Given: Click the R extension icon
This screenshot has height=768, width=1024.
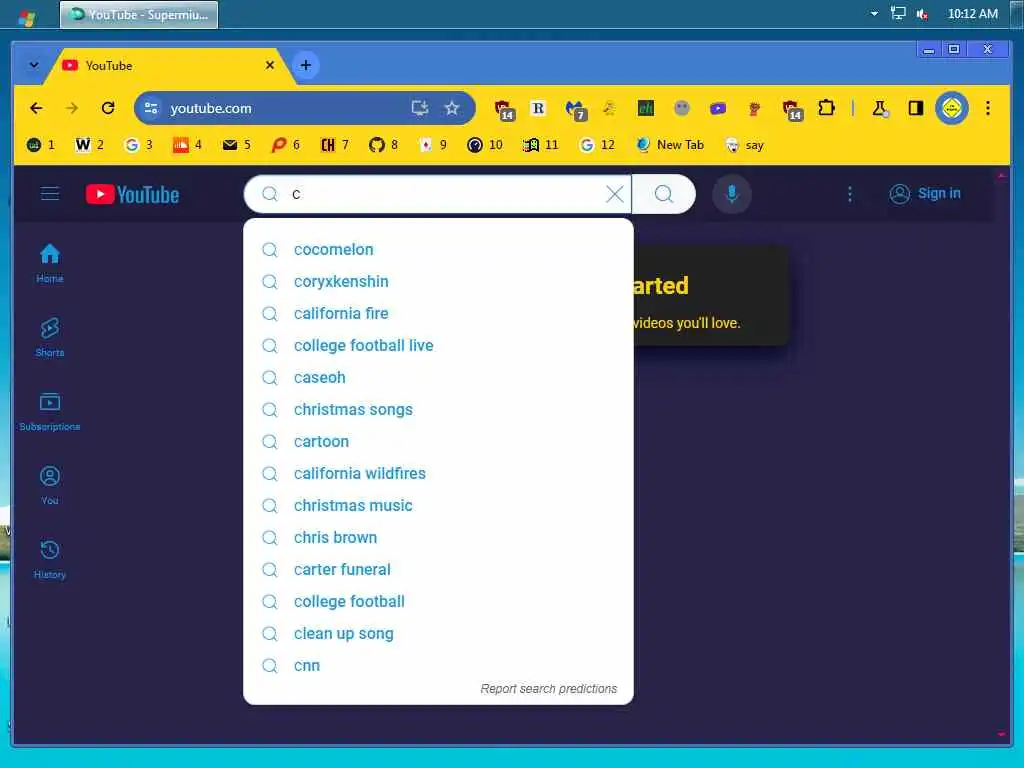Looking at the screenshot, I should pos(538,108).
